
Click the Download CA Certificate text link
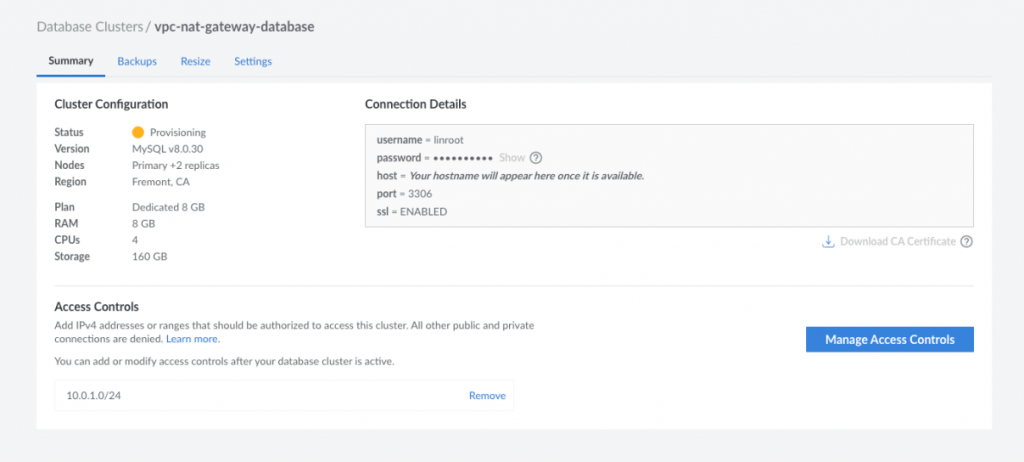click(897, 241)
